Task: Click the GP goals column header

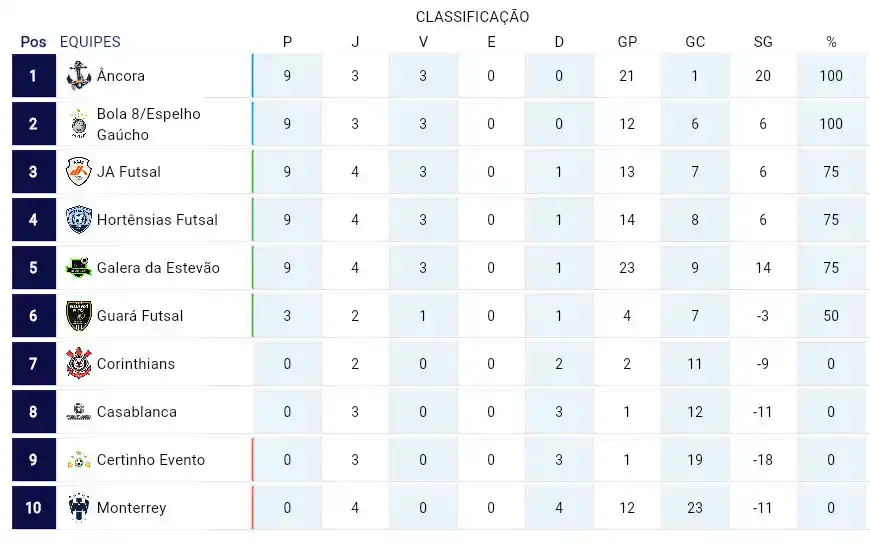Action: click(x=627, y=42)
